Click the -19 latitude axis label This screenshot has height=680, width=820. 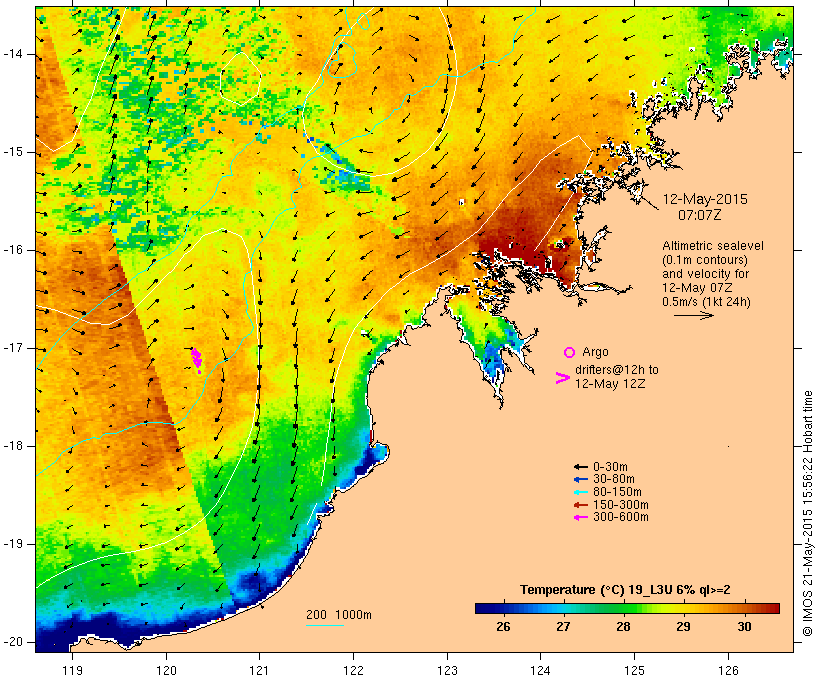click(x=12, y=544)
